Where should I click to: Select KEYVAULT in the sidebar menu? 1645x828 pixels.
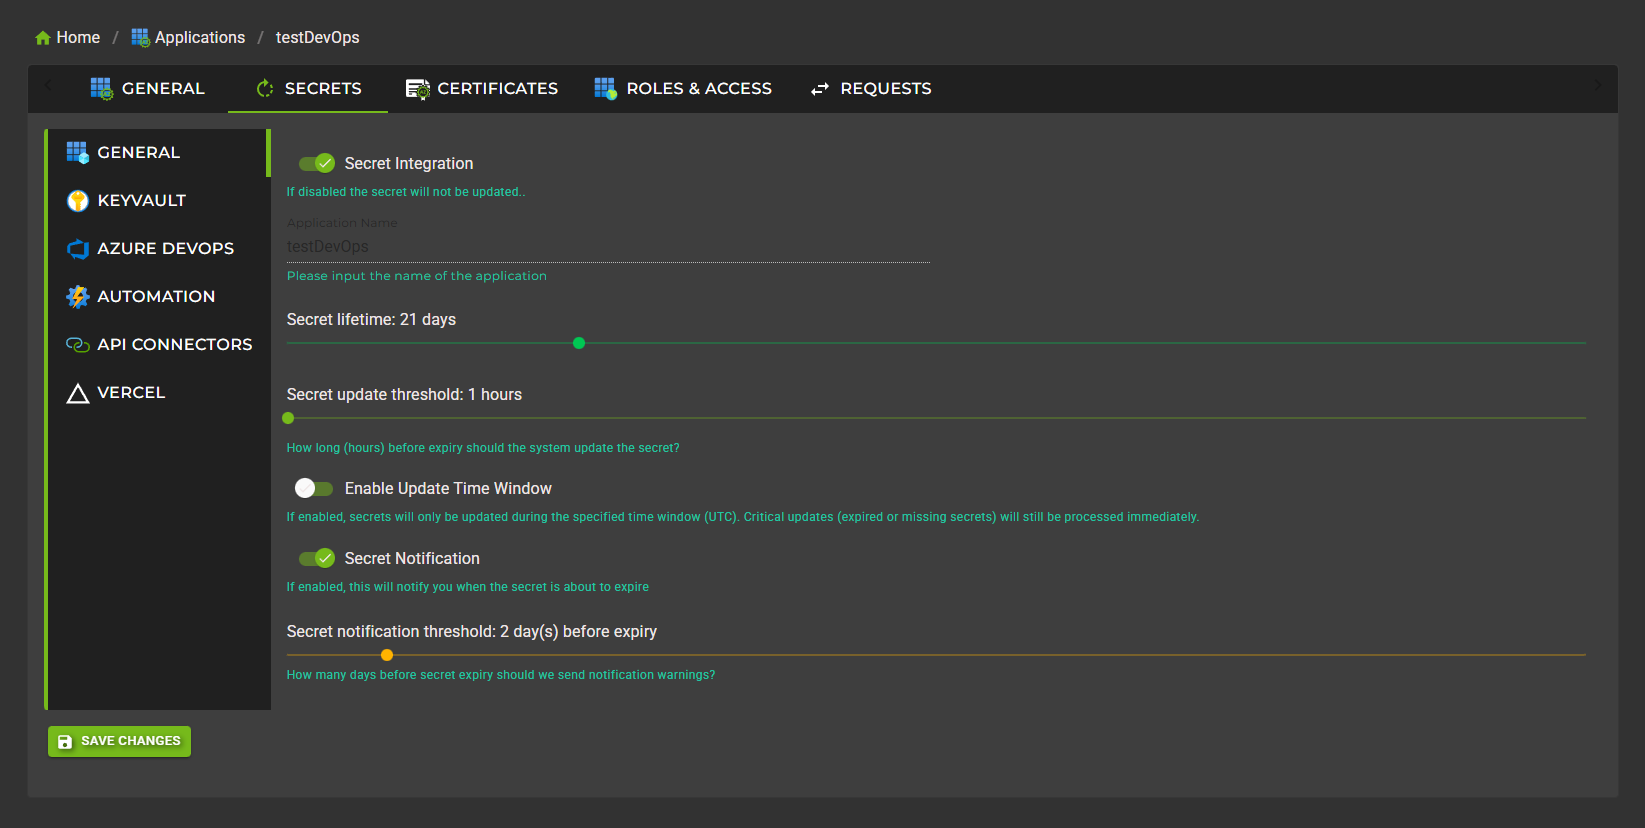(158, 200)
